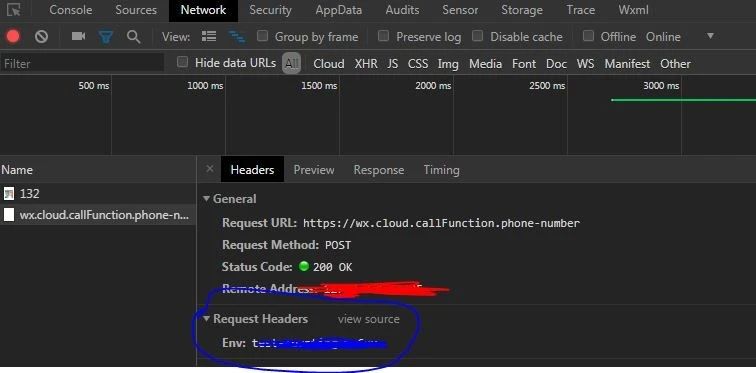Viewport: 756px width, 373px height.
Task: Select the Network tab
Action: click(203, 10)
